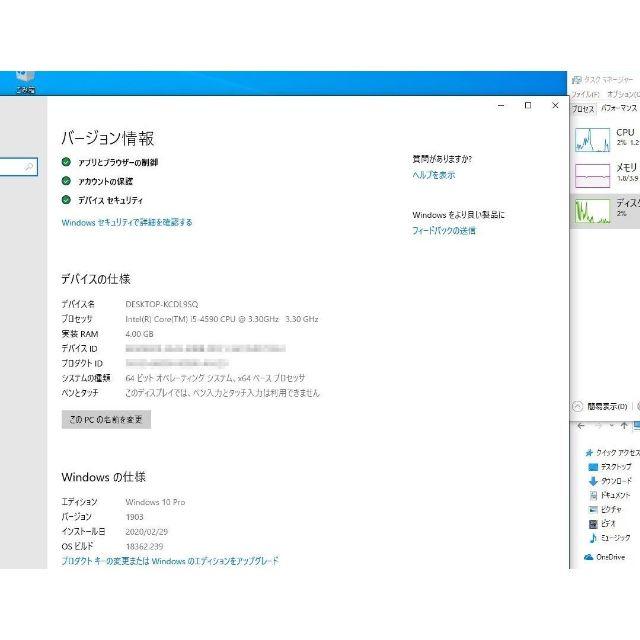640x640 pixels.
Task: Click the ビデオ icon in Explorer
Action: (x=593, y=524)
